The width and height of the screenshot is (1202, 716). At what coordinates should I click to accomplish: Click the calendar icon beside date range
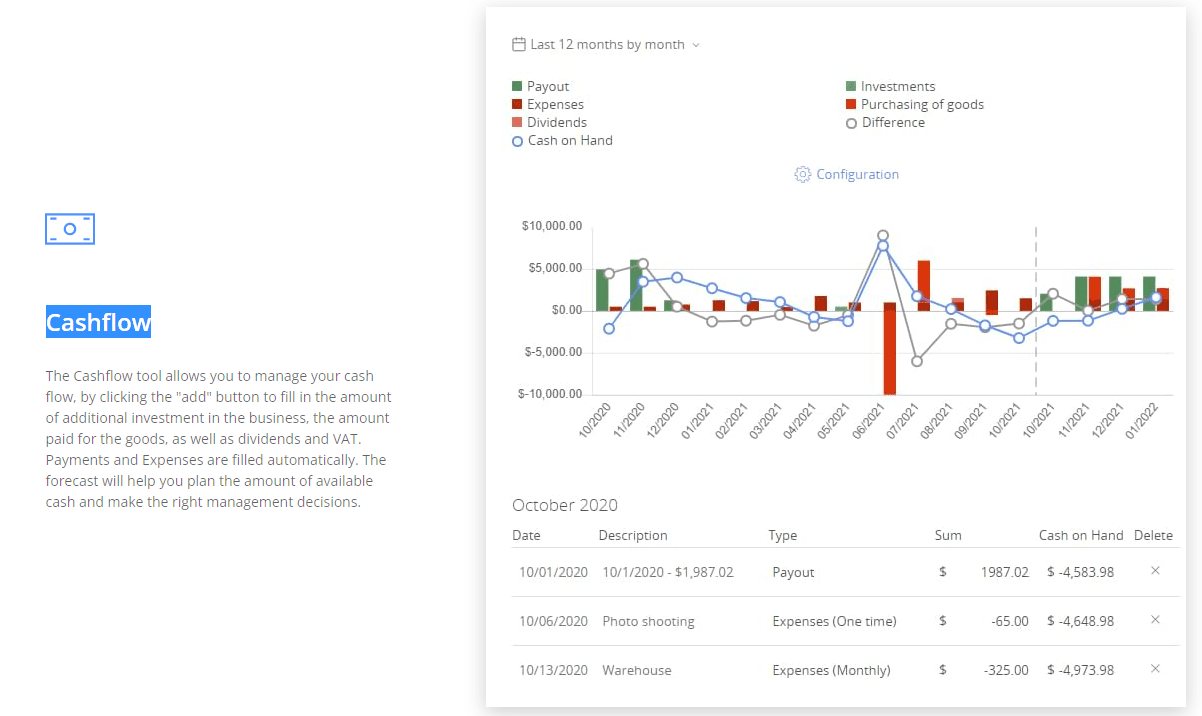(x=518, y=44)
